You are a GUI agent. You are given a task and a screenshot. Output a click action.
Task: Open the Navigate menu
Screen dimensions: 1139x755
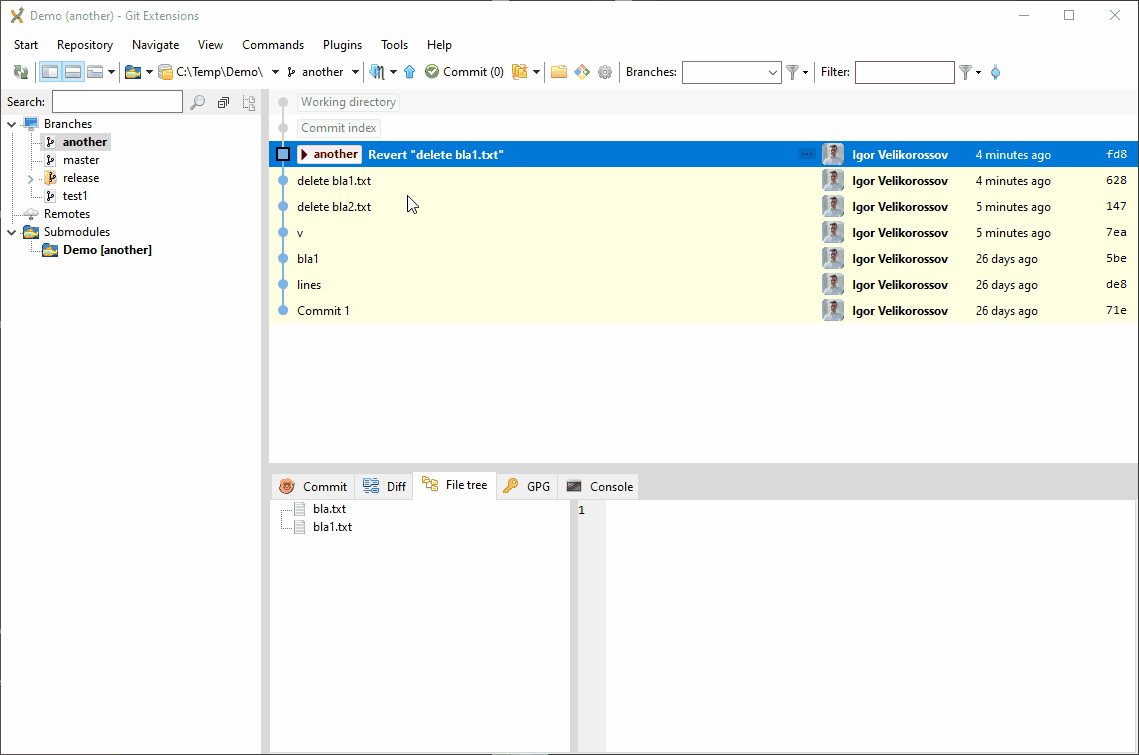(x=155, y=45)
